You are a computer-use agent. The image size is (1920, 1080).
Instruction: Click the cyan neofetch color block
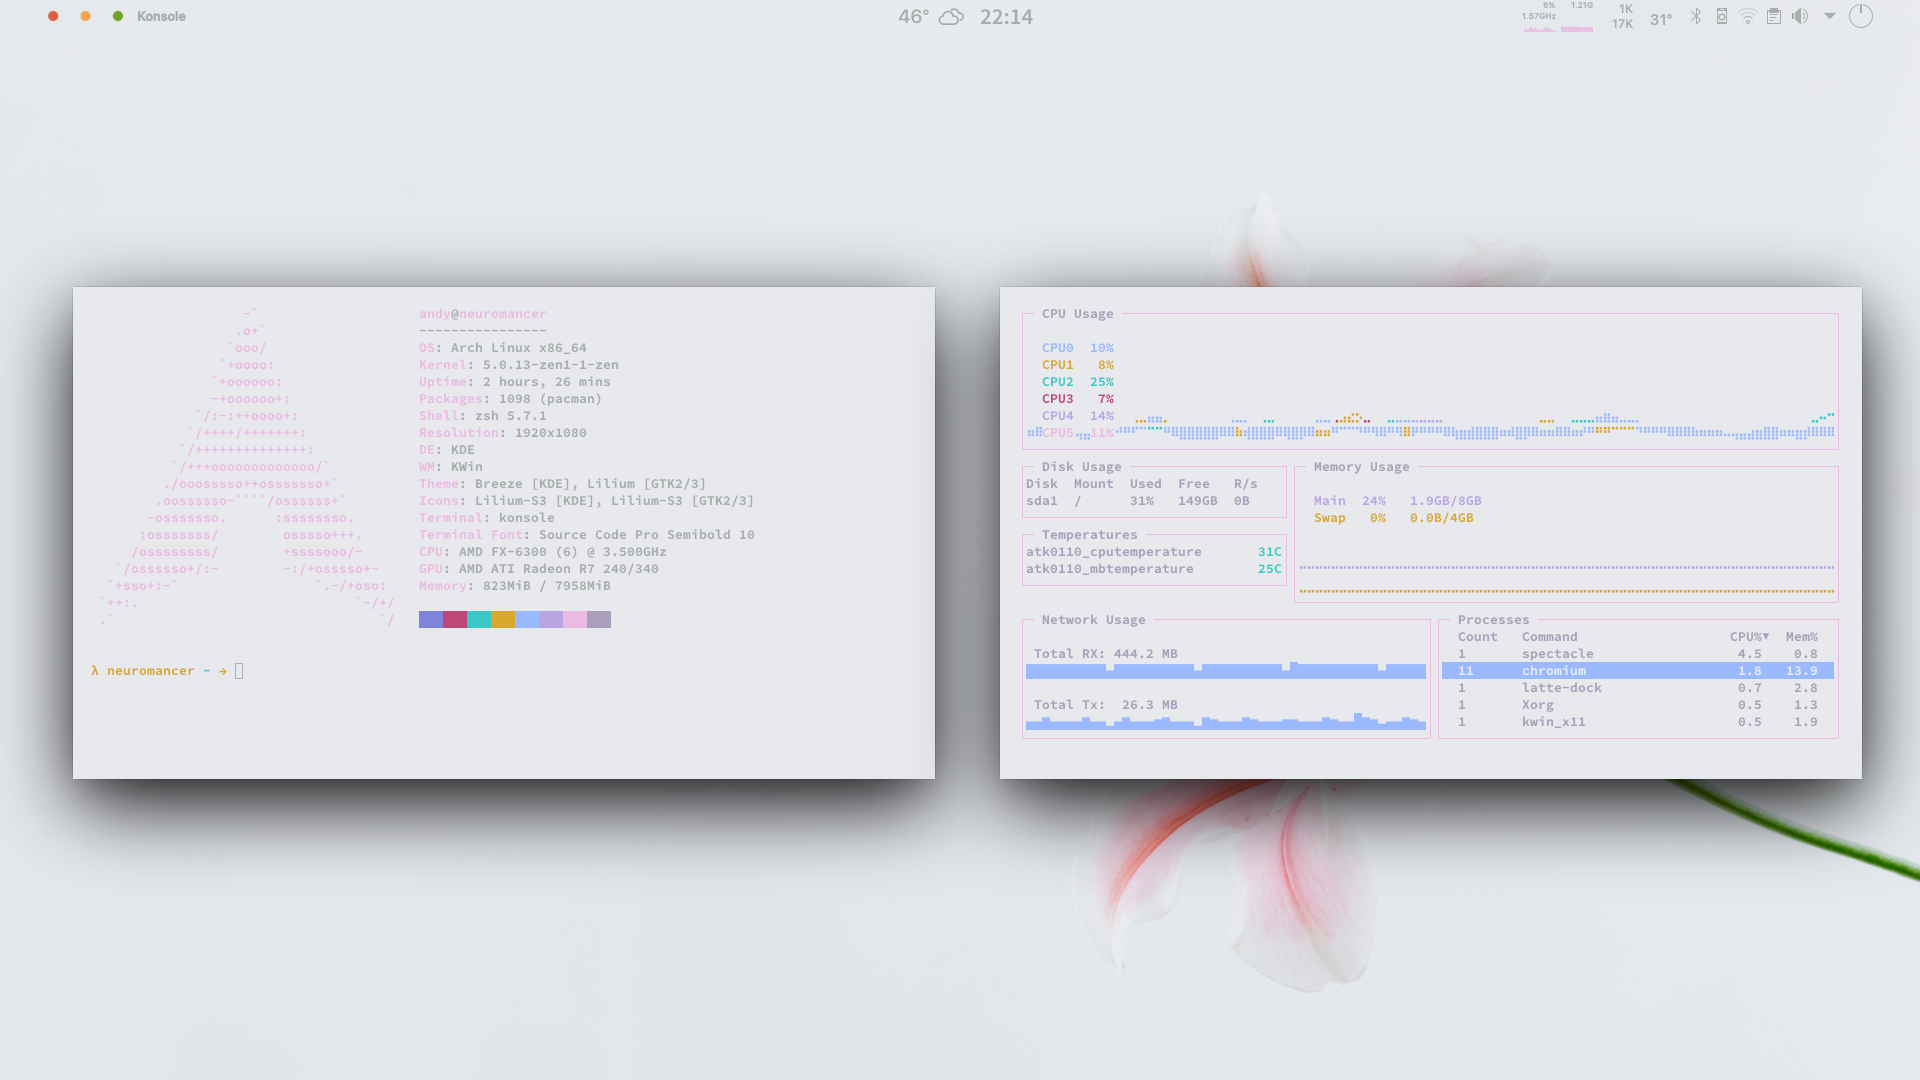coord(479,620)
